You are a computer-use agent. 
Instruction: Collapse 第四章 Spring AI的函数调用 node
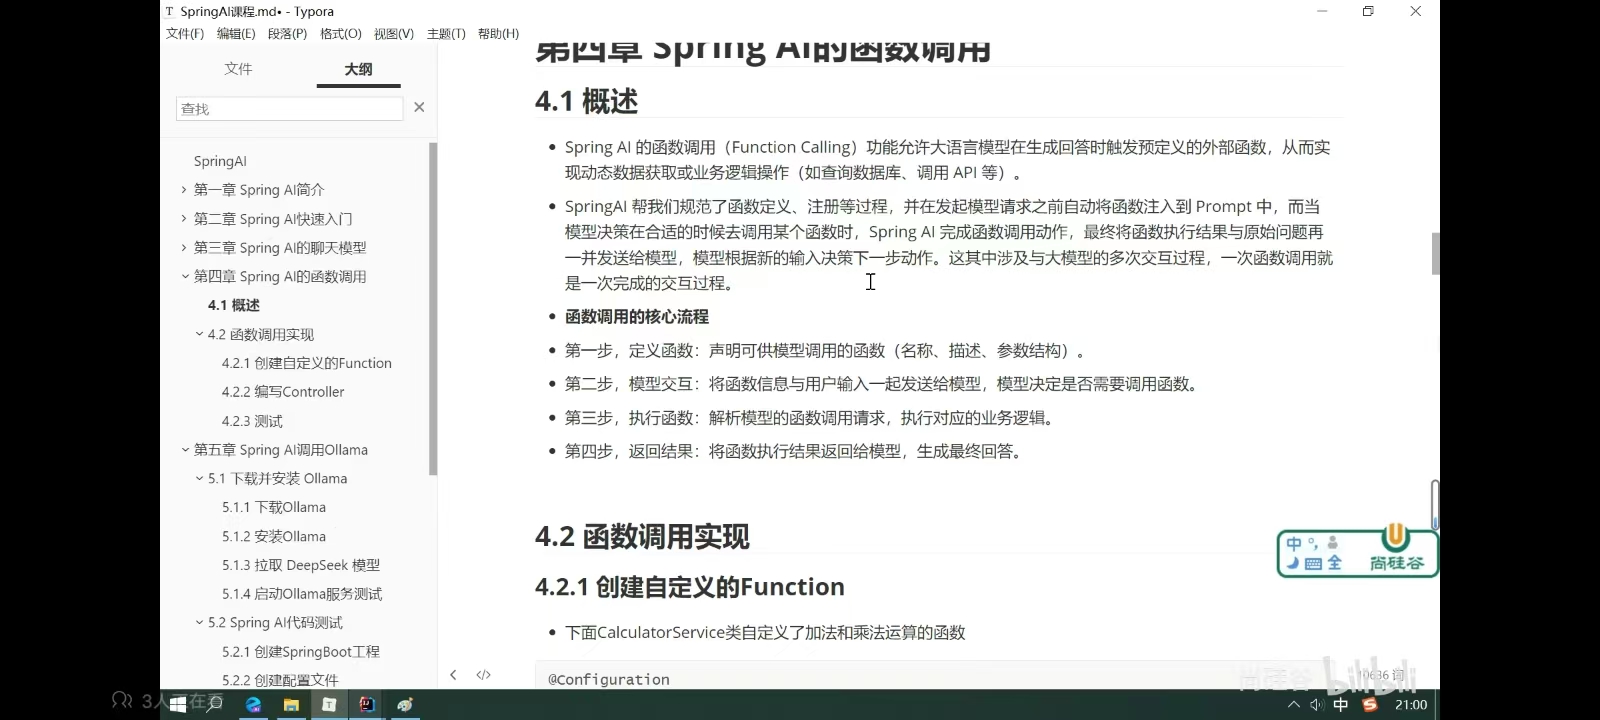[x=184, y=276]
